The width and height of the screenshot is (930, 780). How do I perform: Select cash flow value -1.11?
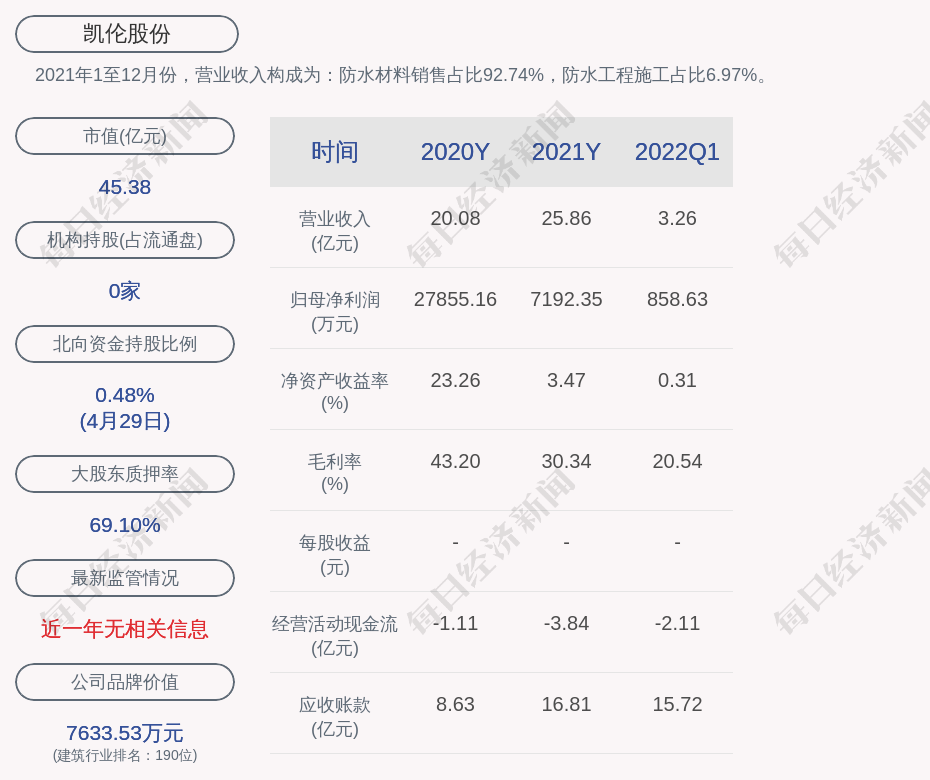(455, 623)
